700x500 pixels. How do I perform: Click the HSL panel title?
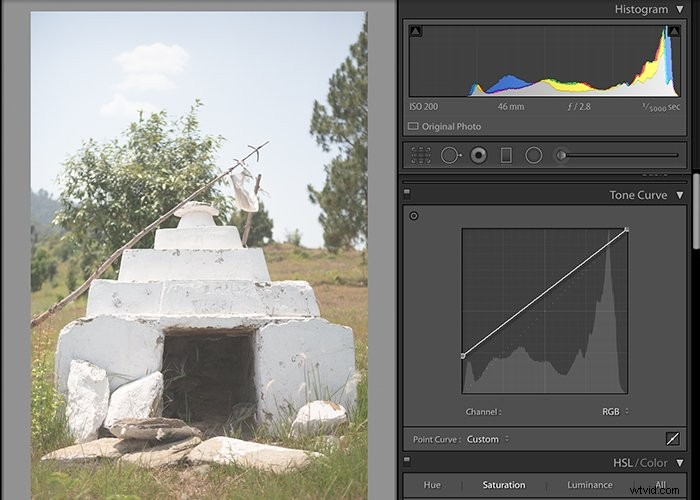[622, 463]
